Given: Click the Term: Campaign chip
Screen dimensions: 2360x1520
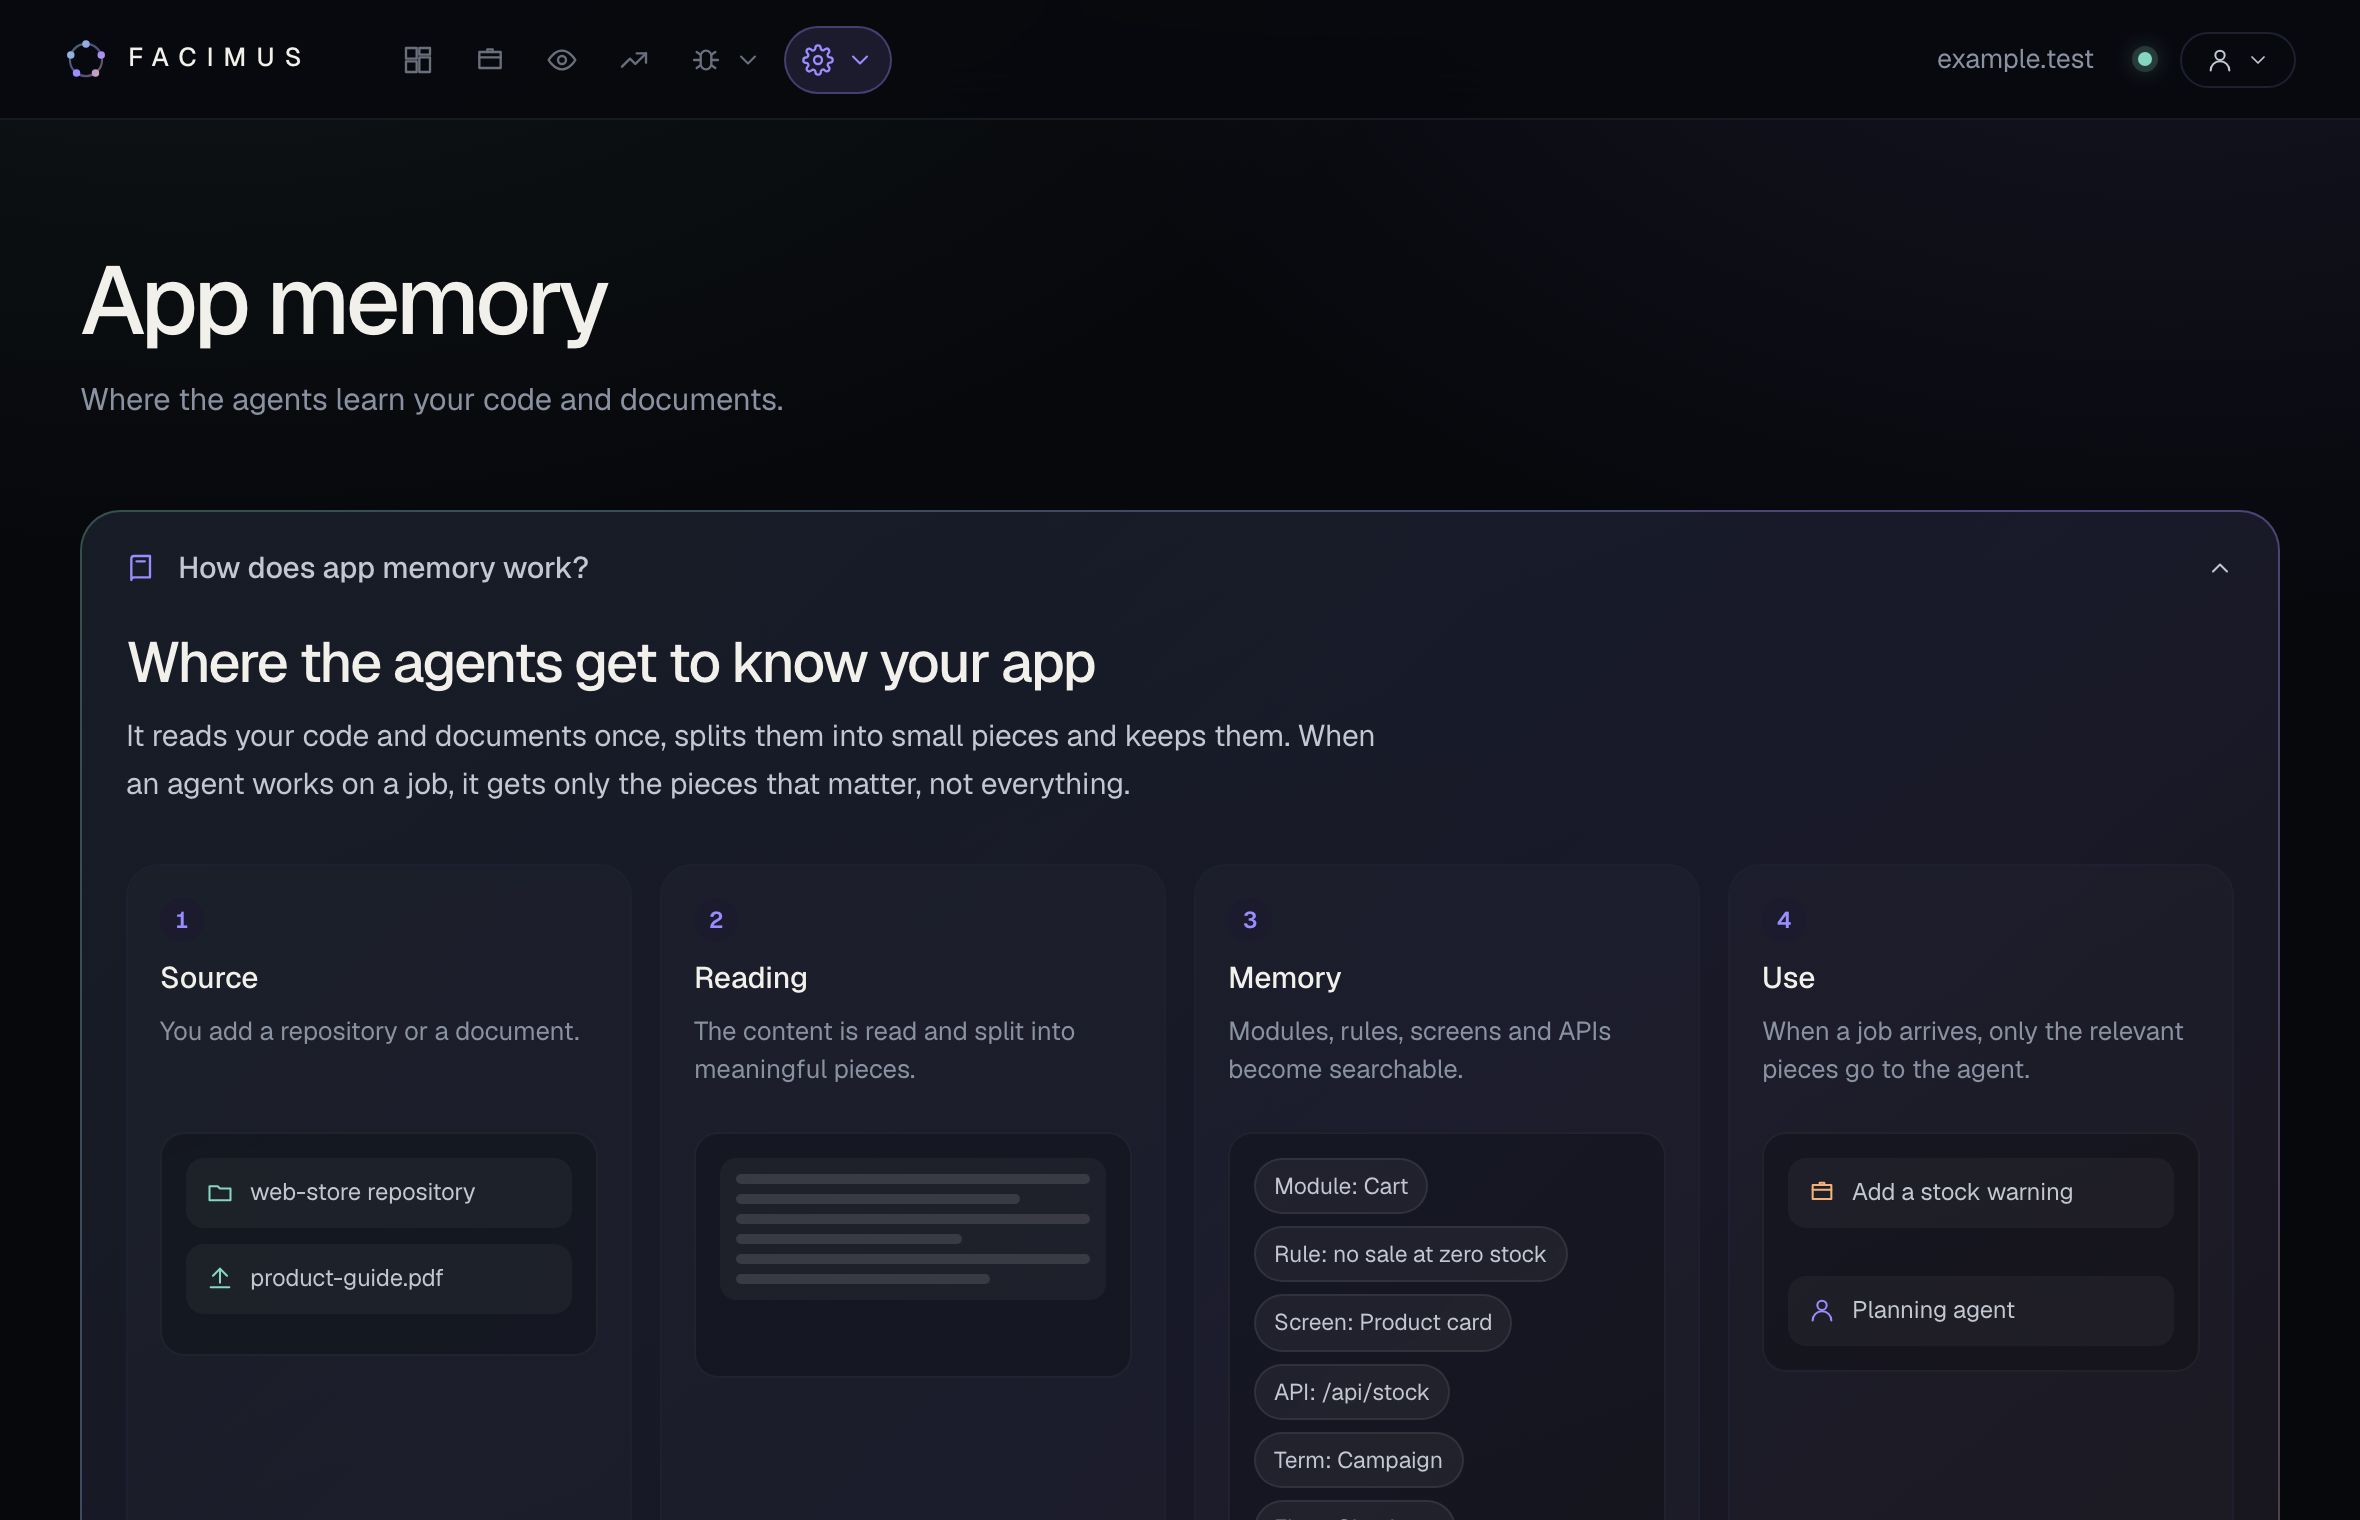Looking at the screenshot, I should (1358, 1460).
